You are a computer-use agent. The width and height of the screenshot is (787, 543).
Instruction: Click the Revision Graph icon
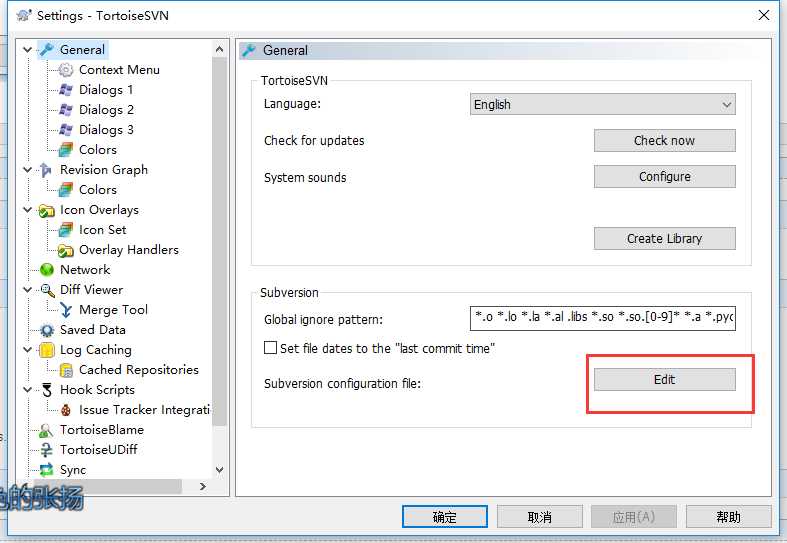pyautogui.click(x=47, y=170)
